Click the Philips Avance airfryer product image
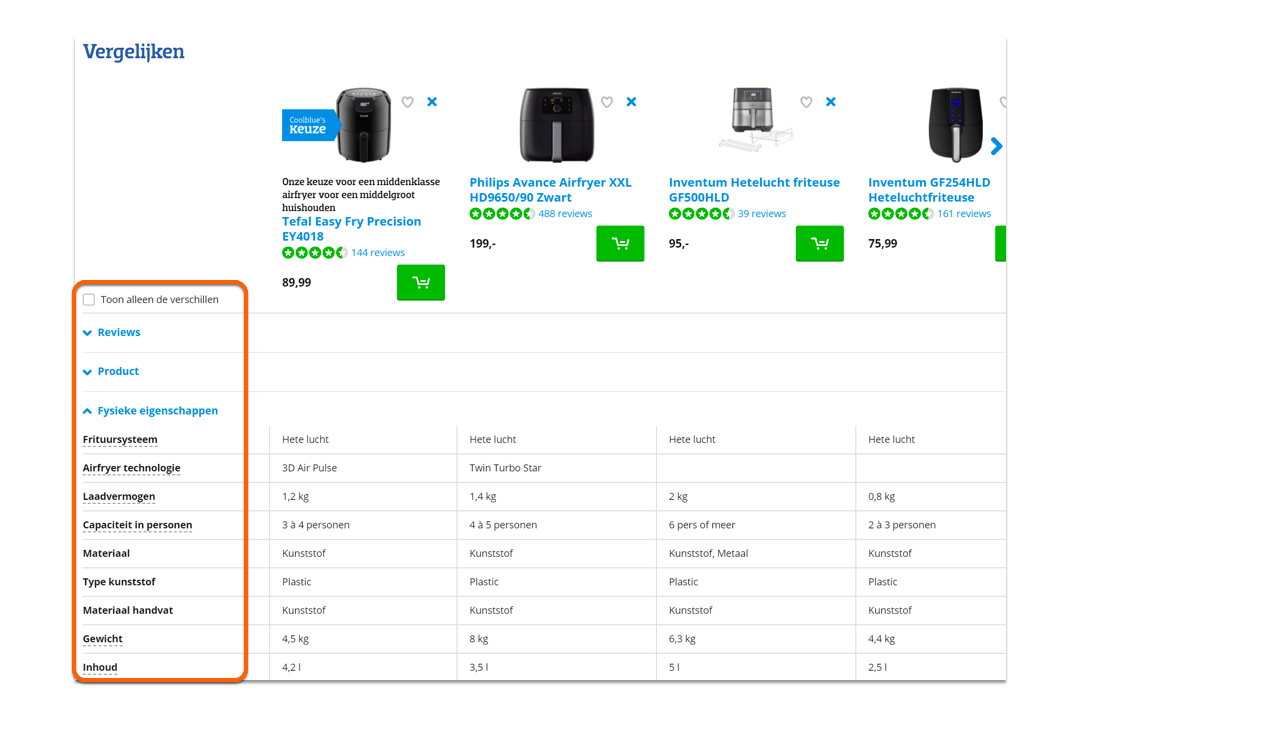 tap(556, 125)
